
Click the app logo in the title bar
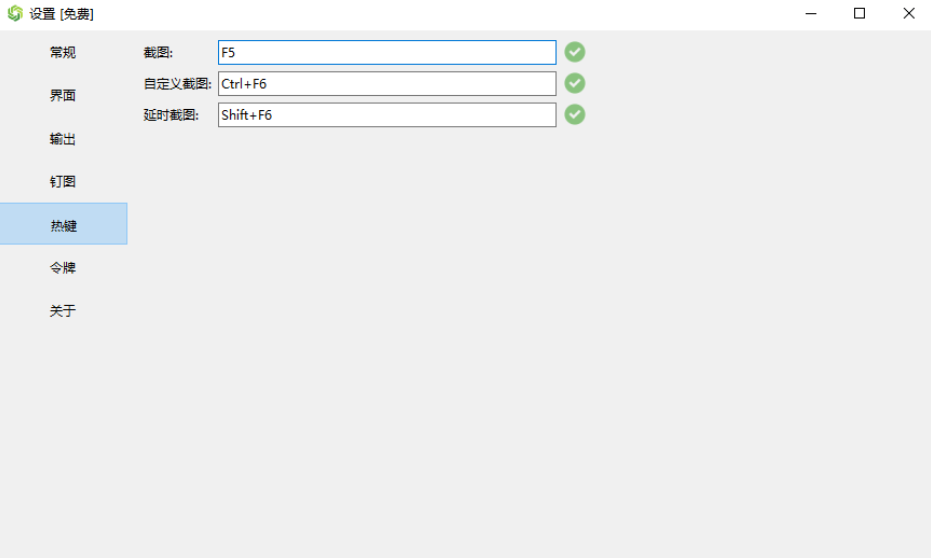pyautogui.click(x=15, y=14)
